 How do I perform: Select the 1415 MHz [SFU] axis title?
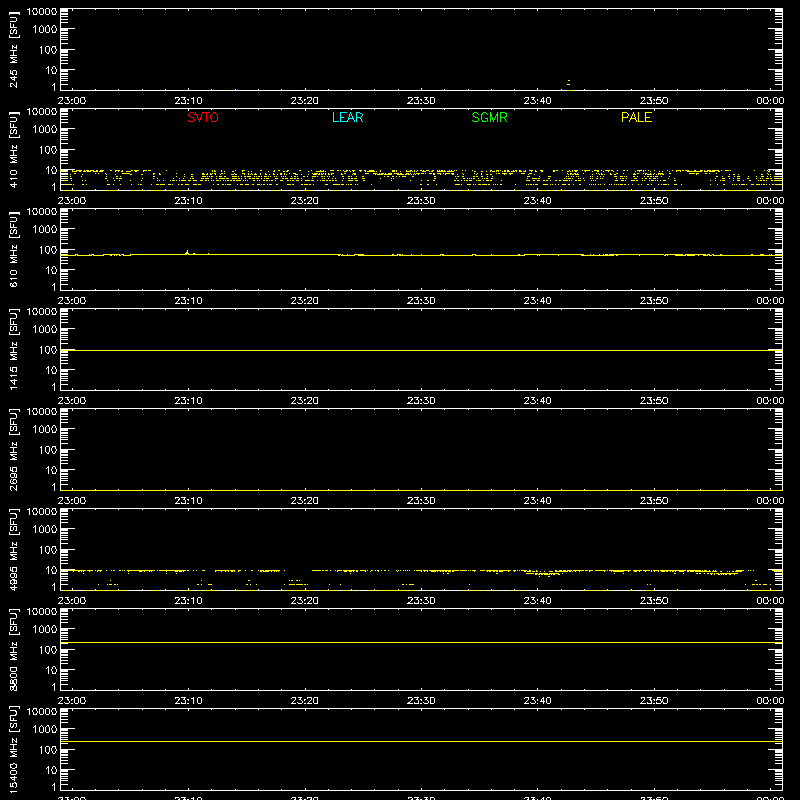[13, 349]
